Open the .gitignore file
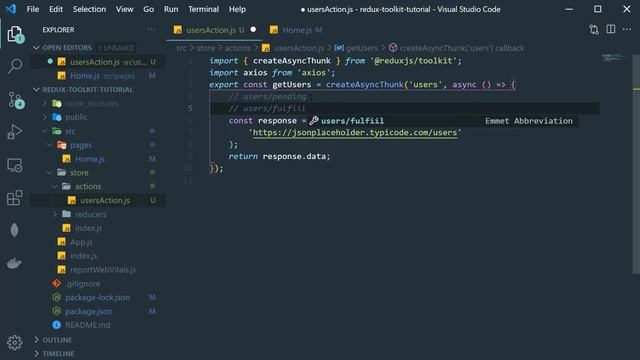 [x=98, y=284]
